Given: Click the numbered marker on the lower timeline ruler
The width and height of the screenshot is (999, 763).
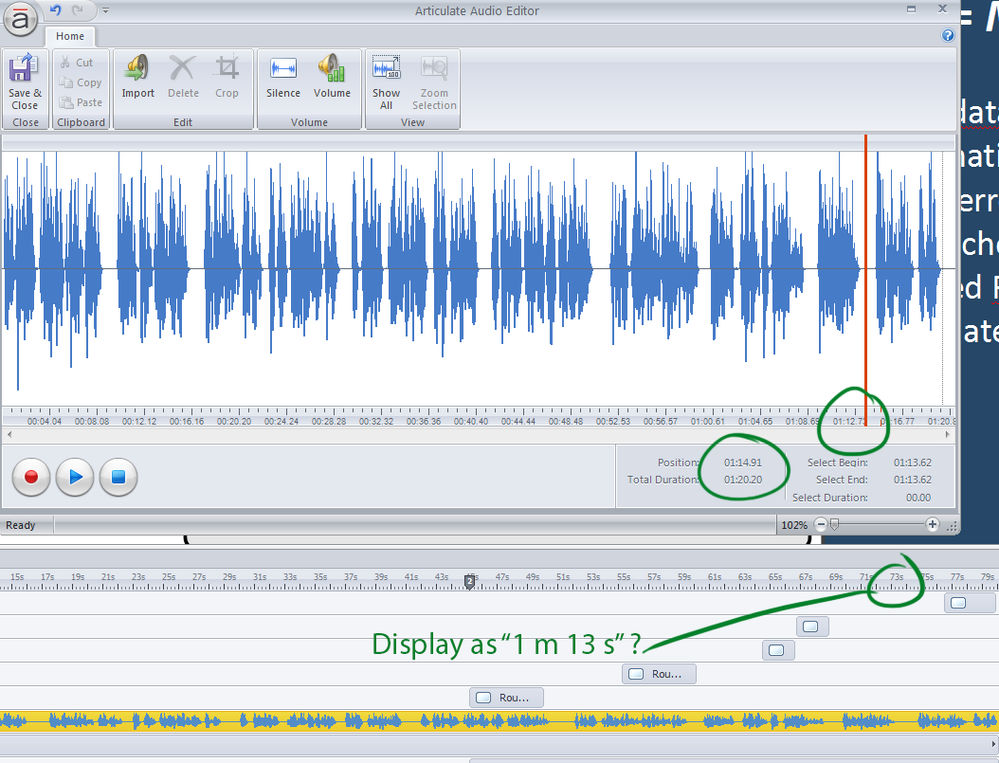Looking at the screenshot, I should click(x=470, y=581).
